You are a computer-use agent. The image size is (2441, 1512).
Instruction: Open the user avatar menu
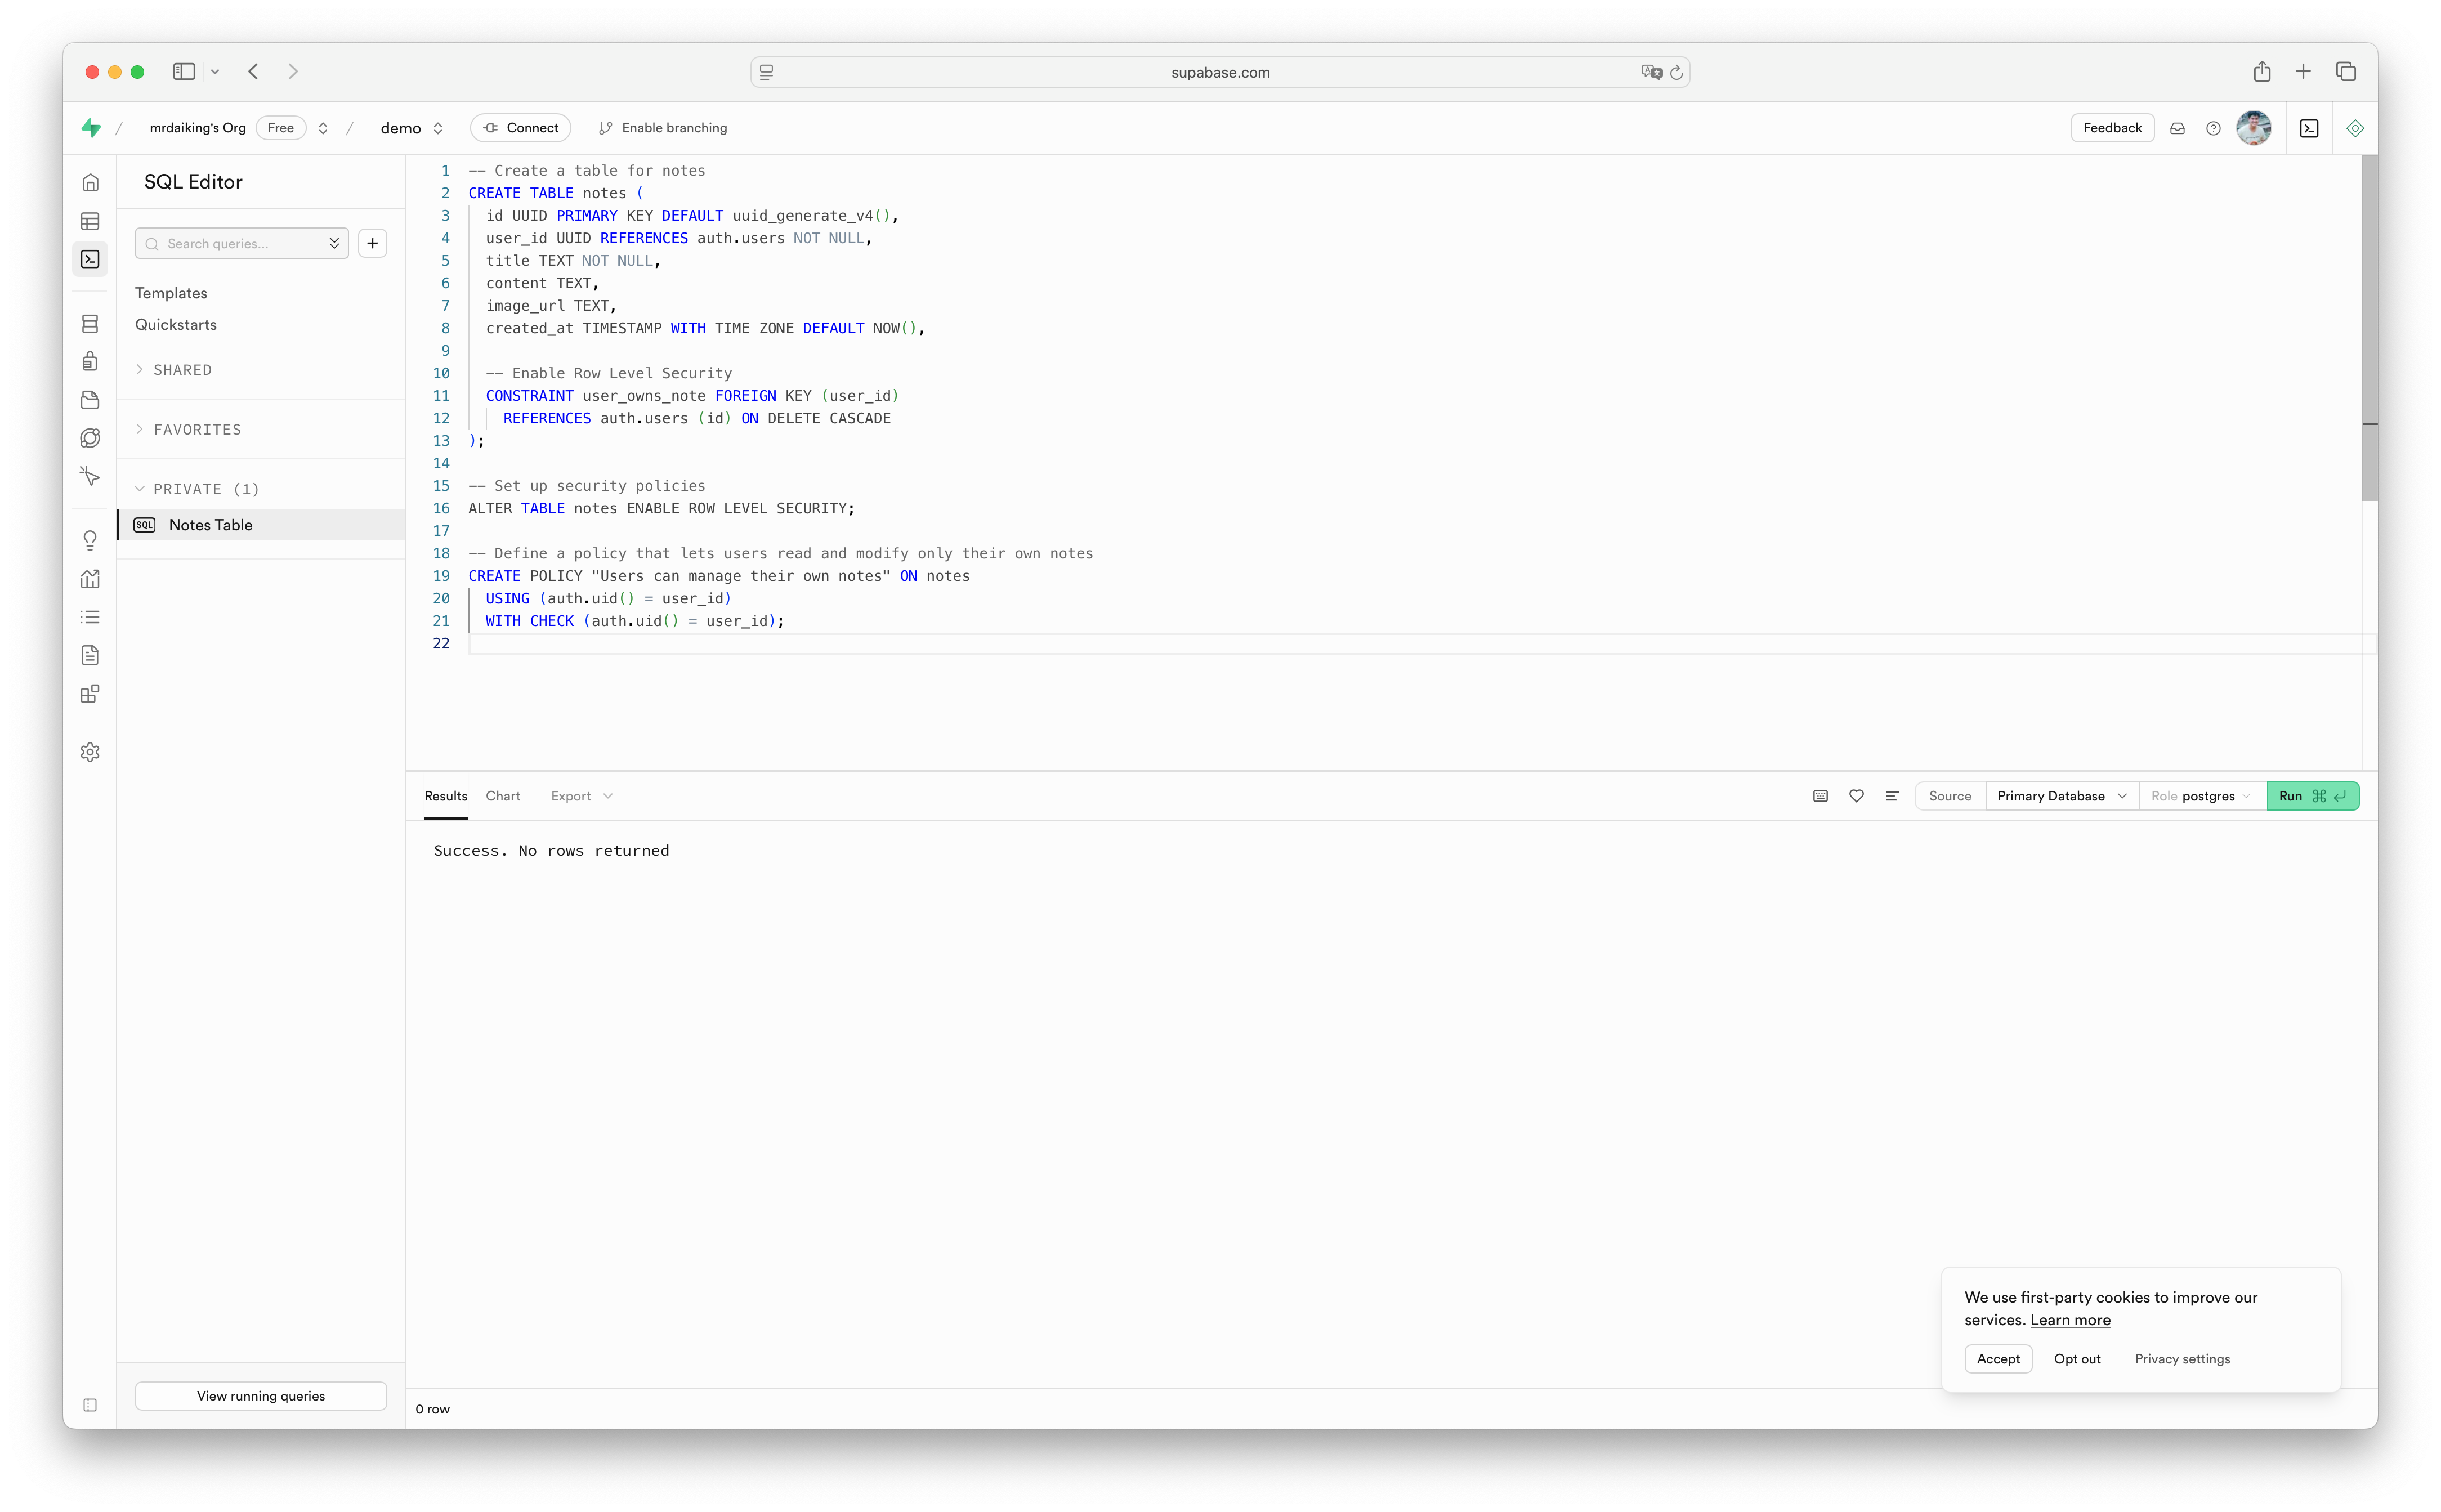pyautogui.click(x=2254, y=128)
